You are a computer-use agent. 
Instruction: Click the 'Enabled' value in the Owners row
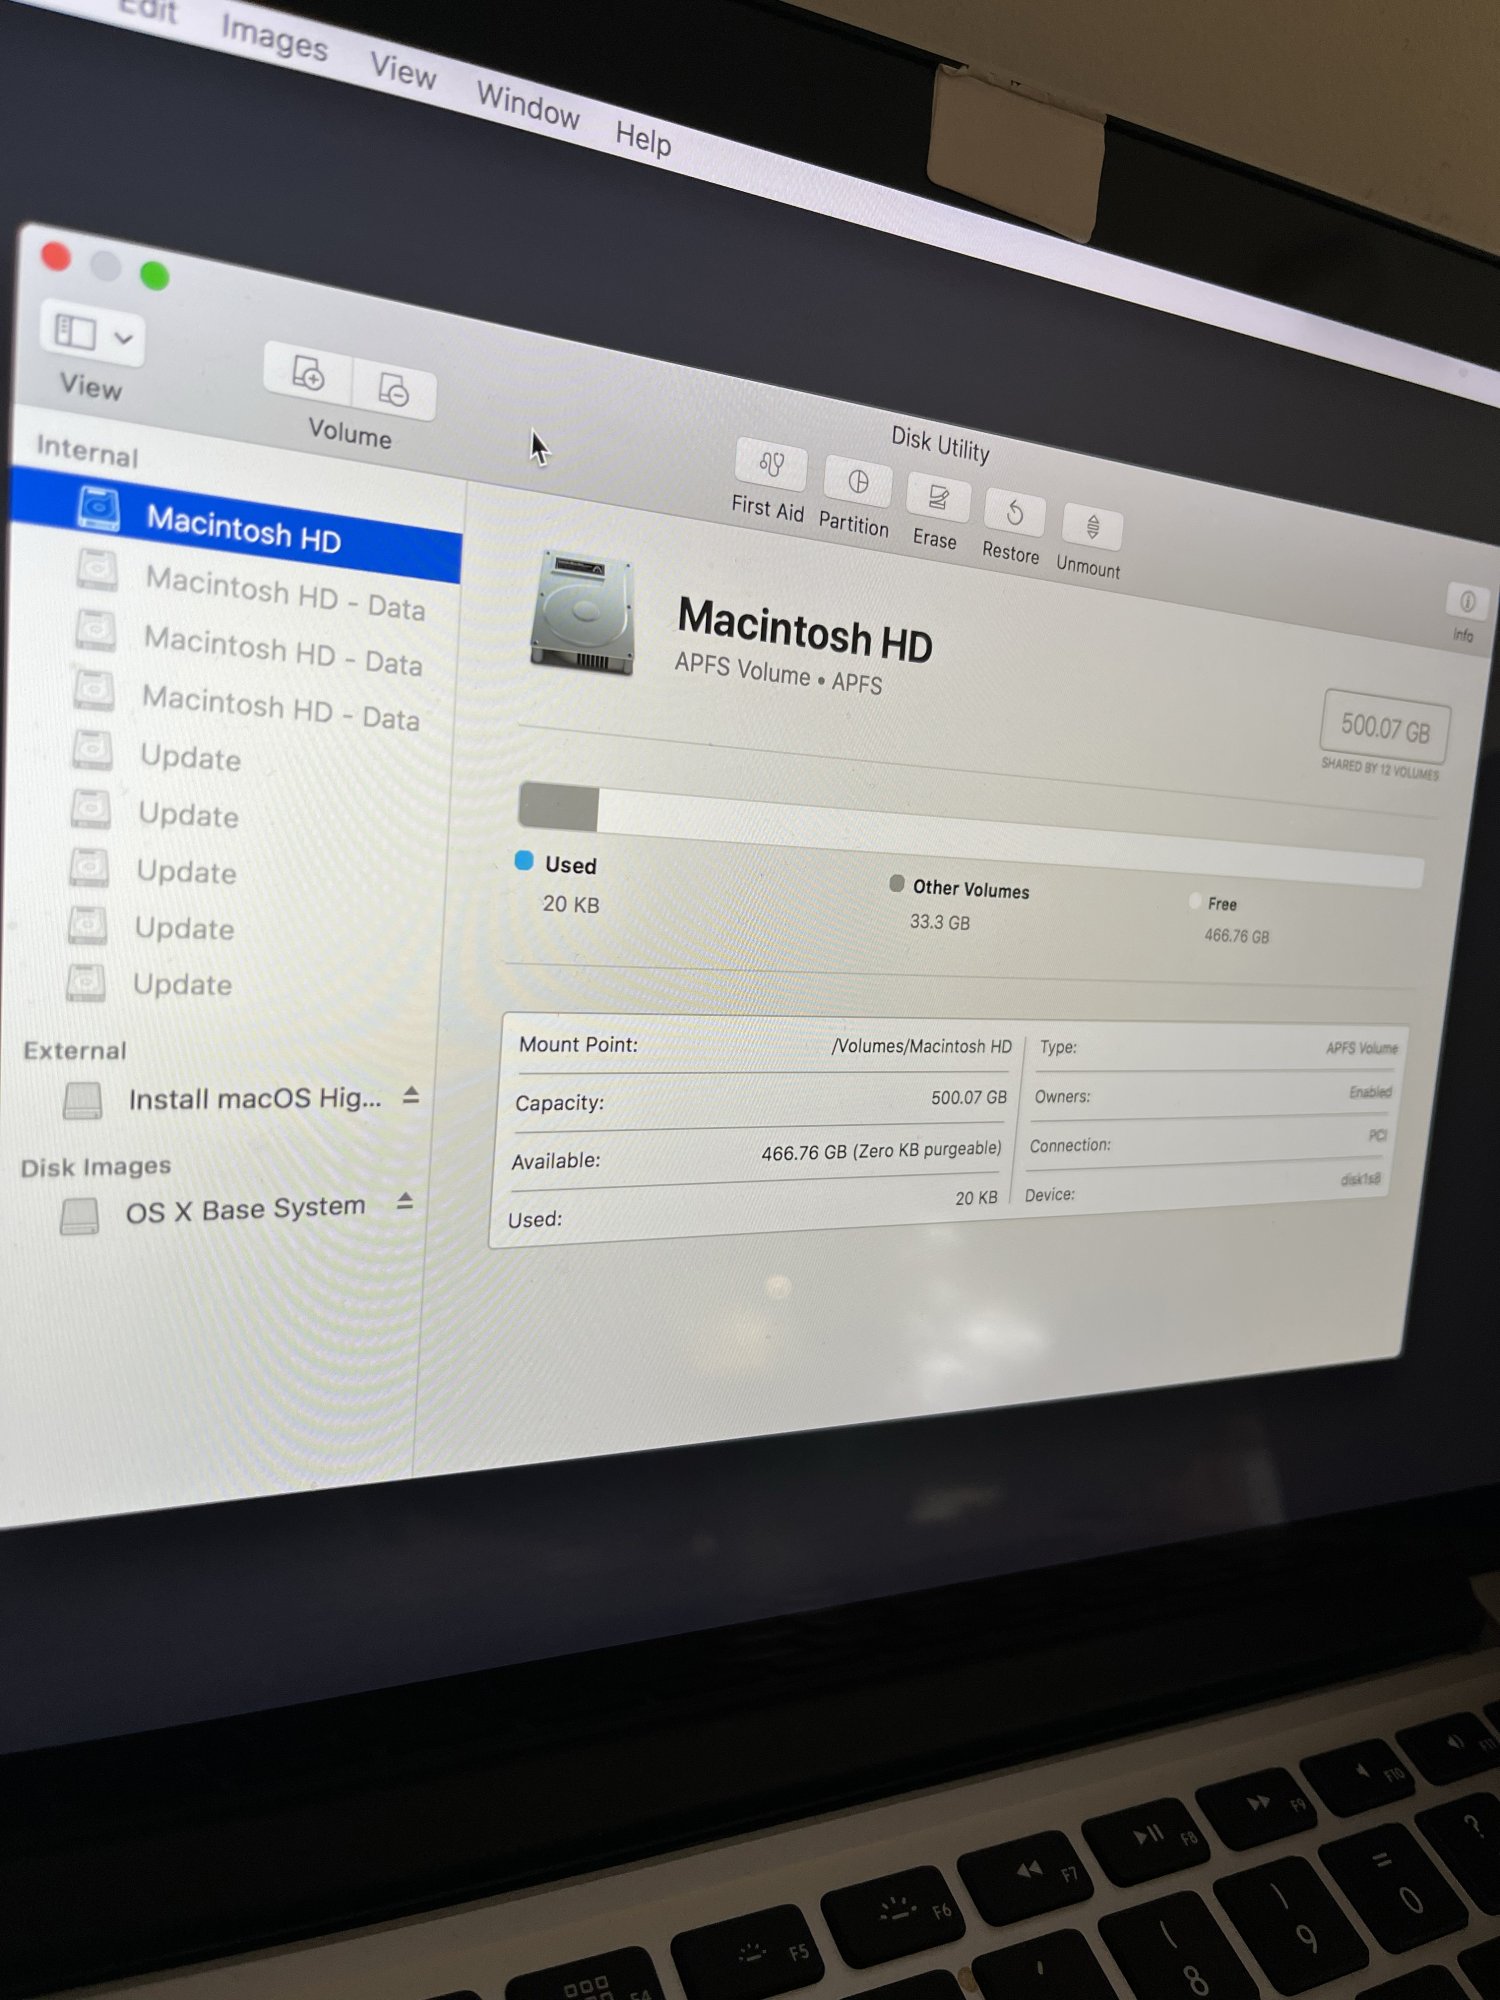click(x=1370, y=1092)
